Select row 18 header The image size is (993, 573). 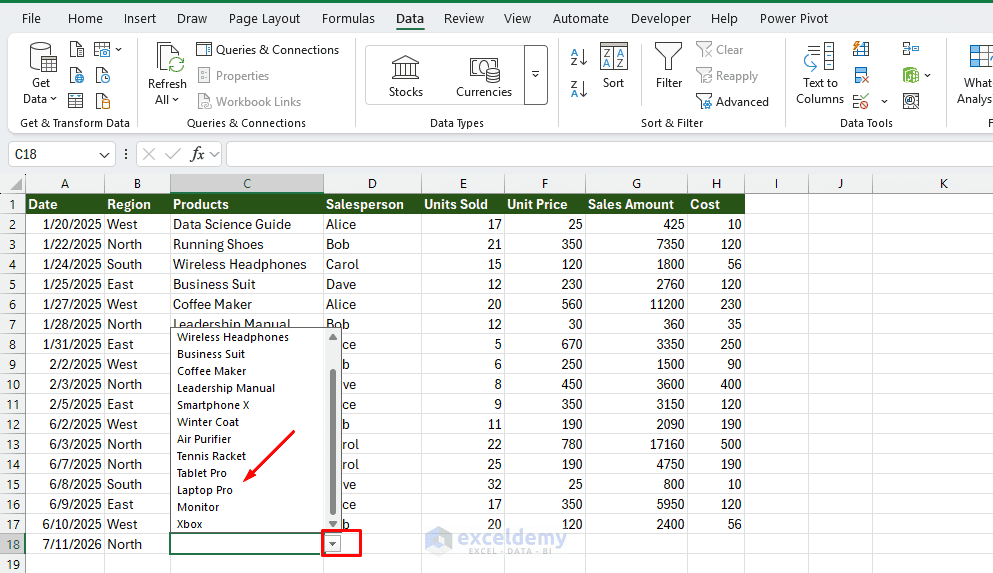(x=13, y=544)
